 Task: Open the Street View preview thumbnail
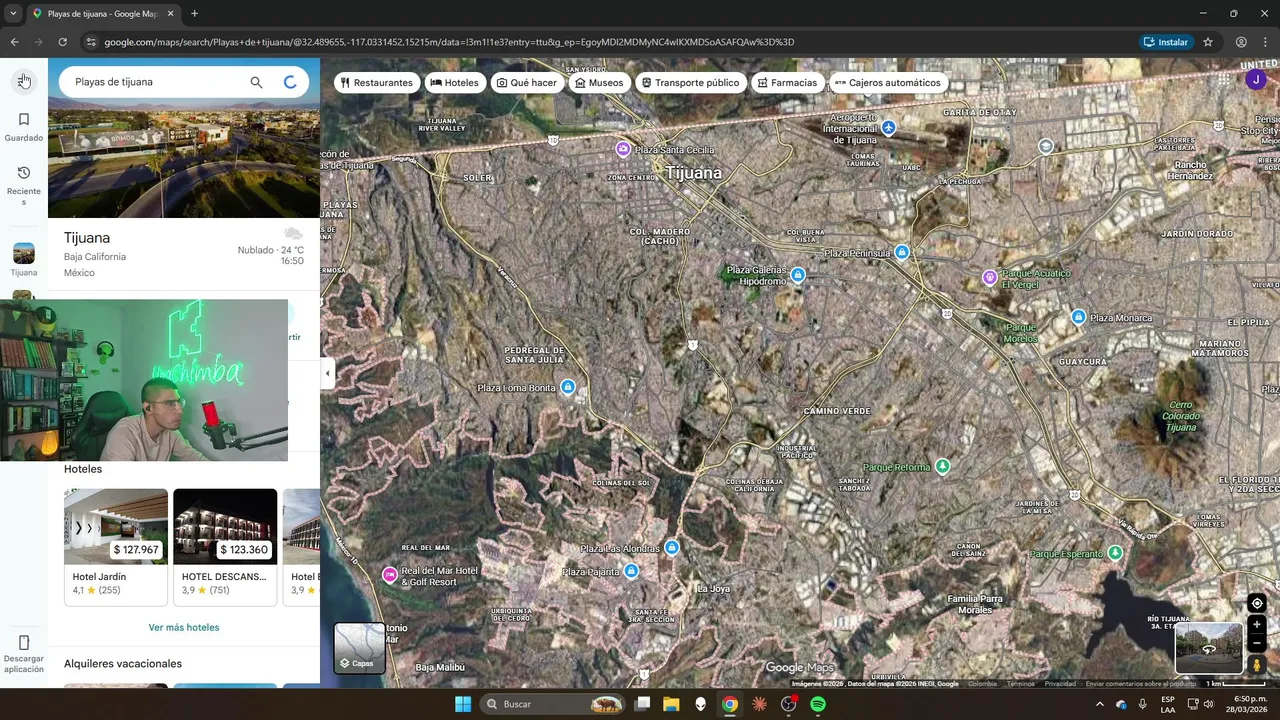(1209, 648)
